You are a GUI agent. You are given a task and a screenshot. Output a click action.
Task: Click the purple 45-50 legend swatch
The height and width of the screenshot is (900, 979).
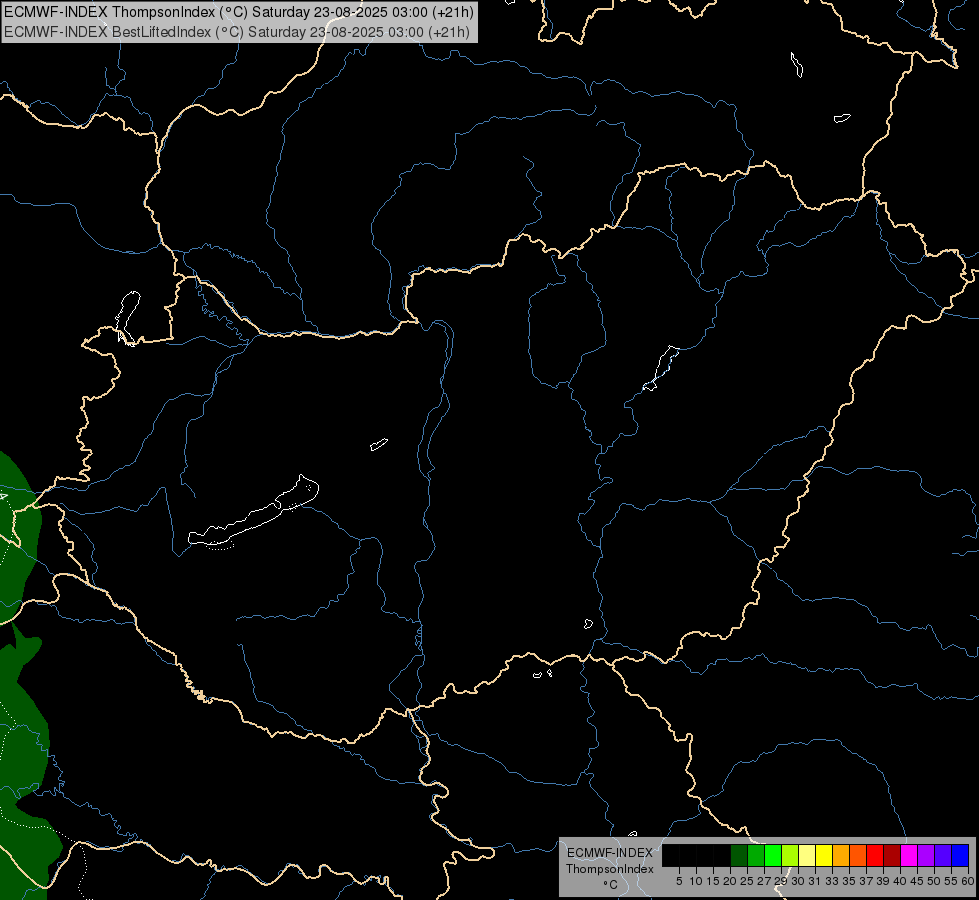[x=926, y=855]
